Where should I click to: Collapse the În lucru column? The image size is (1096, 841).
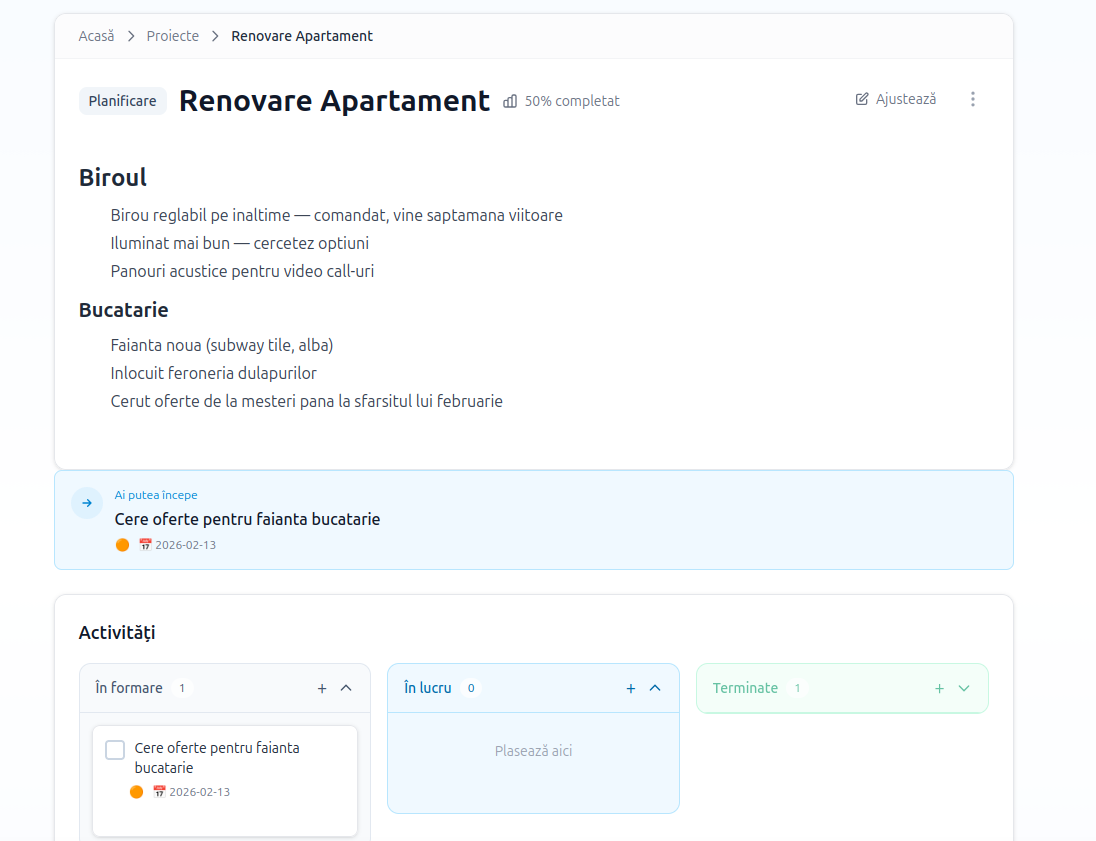point(655,689)
